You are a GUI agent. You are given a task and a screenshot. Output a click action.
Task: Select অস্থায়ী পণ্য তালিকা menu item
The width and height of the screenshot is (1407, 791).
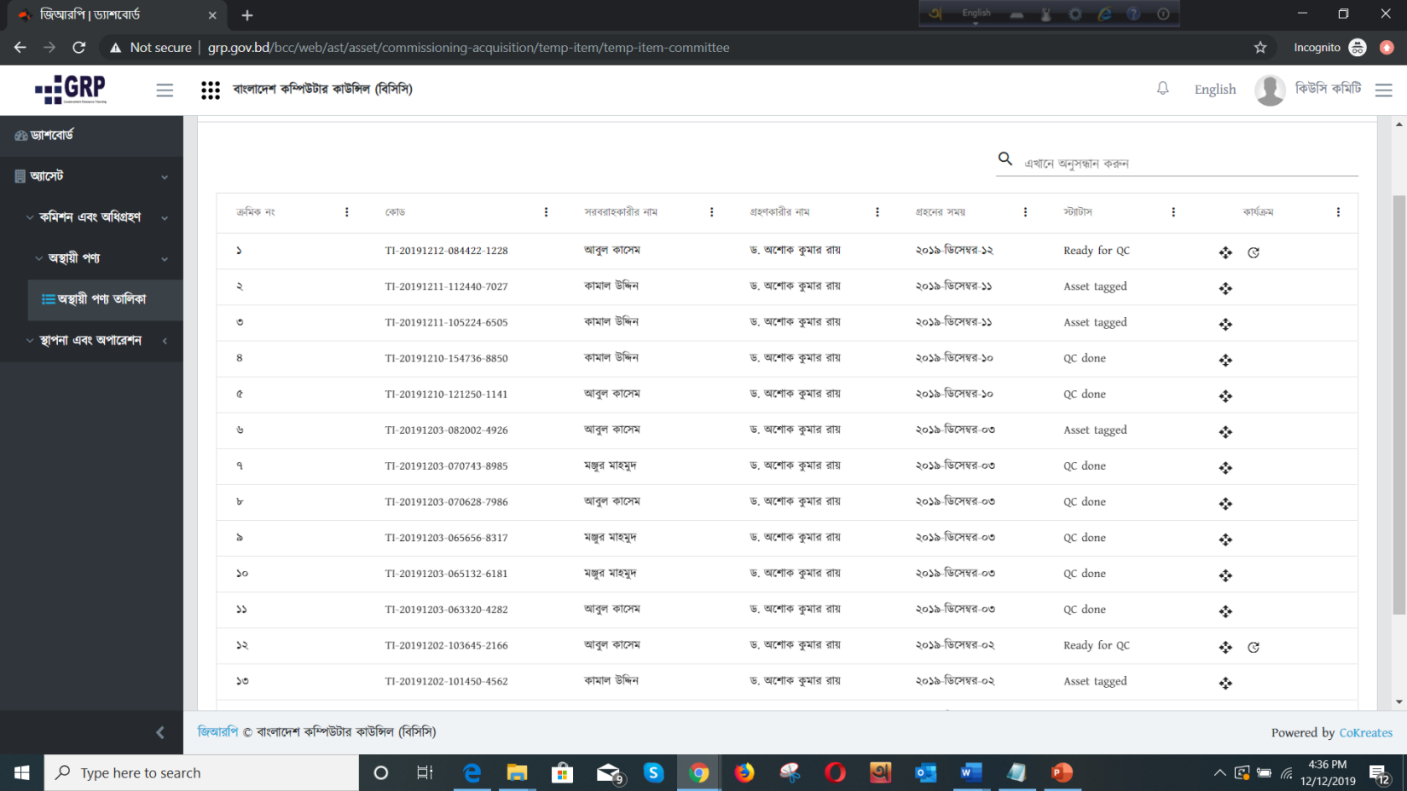(101, 299)
